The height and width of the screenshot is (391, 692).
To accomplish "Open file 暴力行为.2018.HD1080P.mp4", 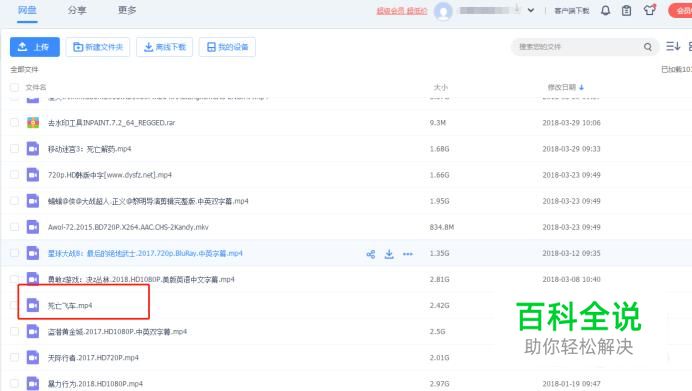I will tap(95, 383).
